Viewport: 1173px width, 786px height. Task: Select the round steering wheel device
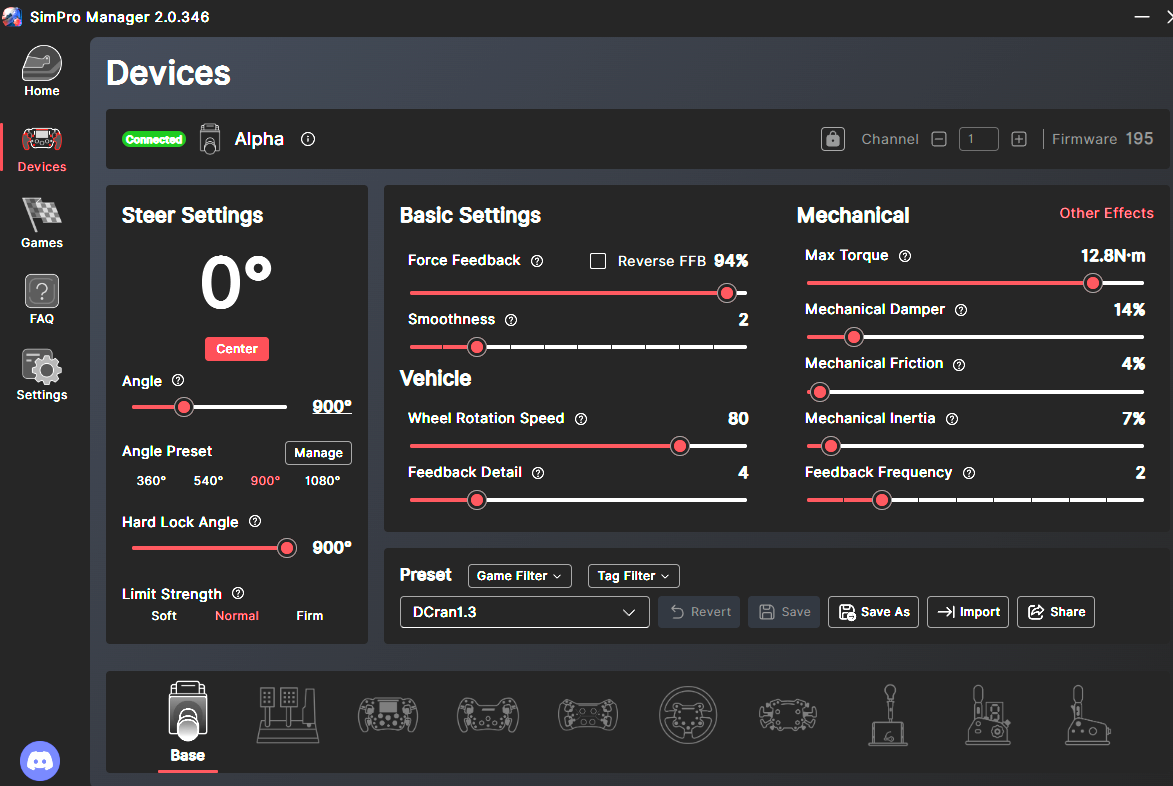pyautogui.click(x=687, y=716)
